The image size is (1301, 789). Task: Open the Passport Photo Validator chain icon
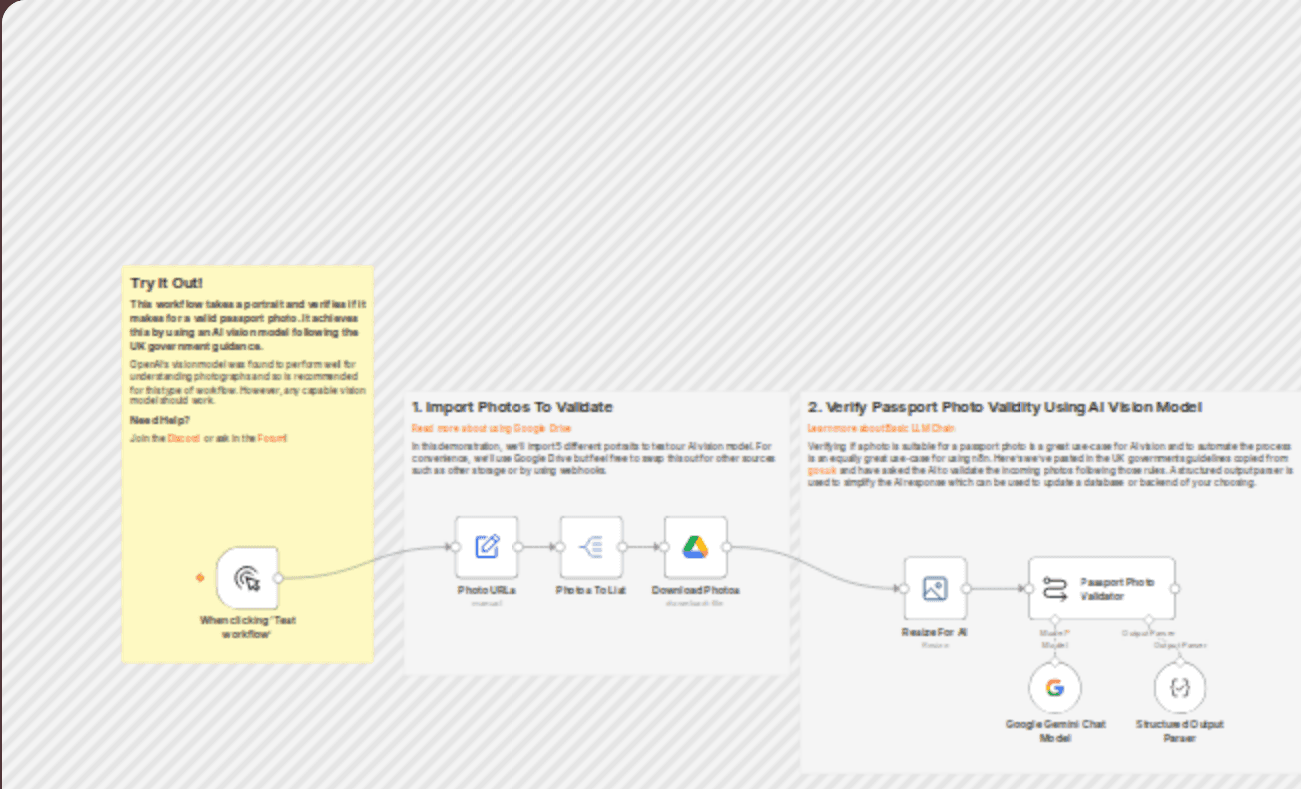click(x=1056, y=589)
